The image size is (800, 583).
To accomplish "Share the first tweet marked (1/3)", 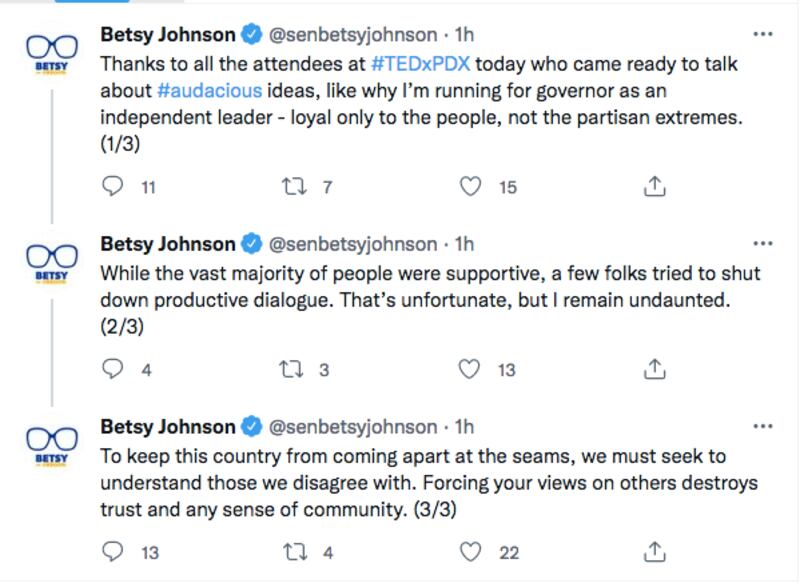I will [x=655, y=186].
